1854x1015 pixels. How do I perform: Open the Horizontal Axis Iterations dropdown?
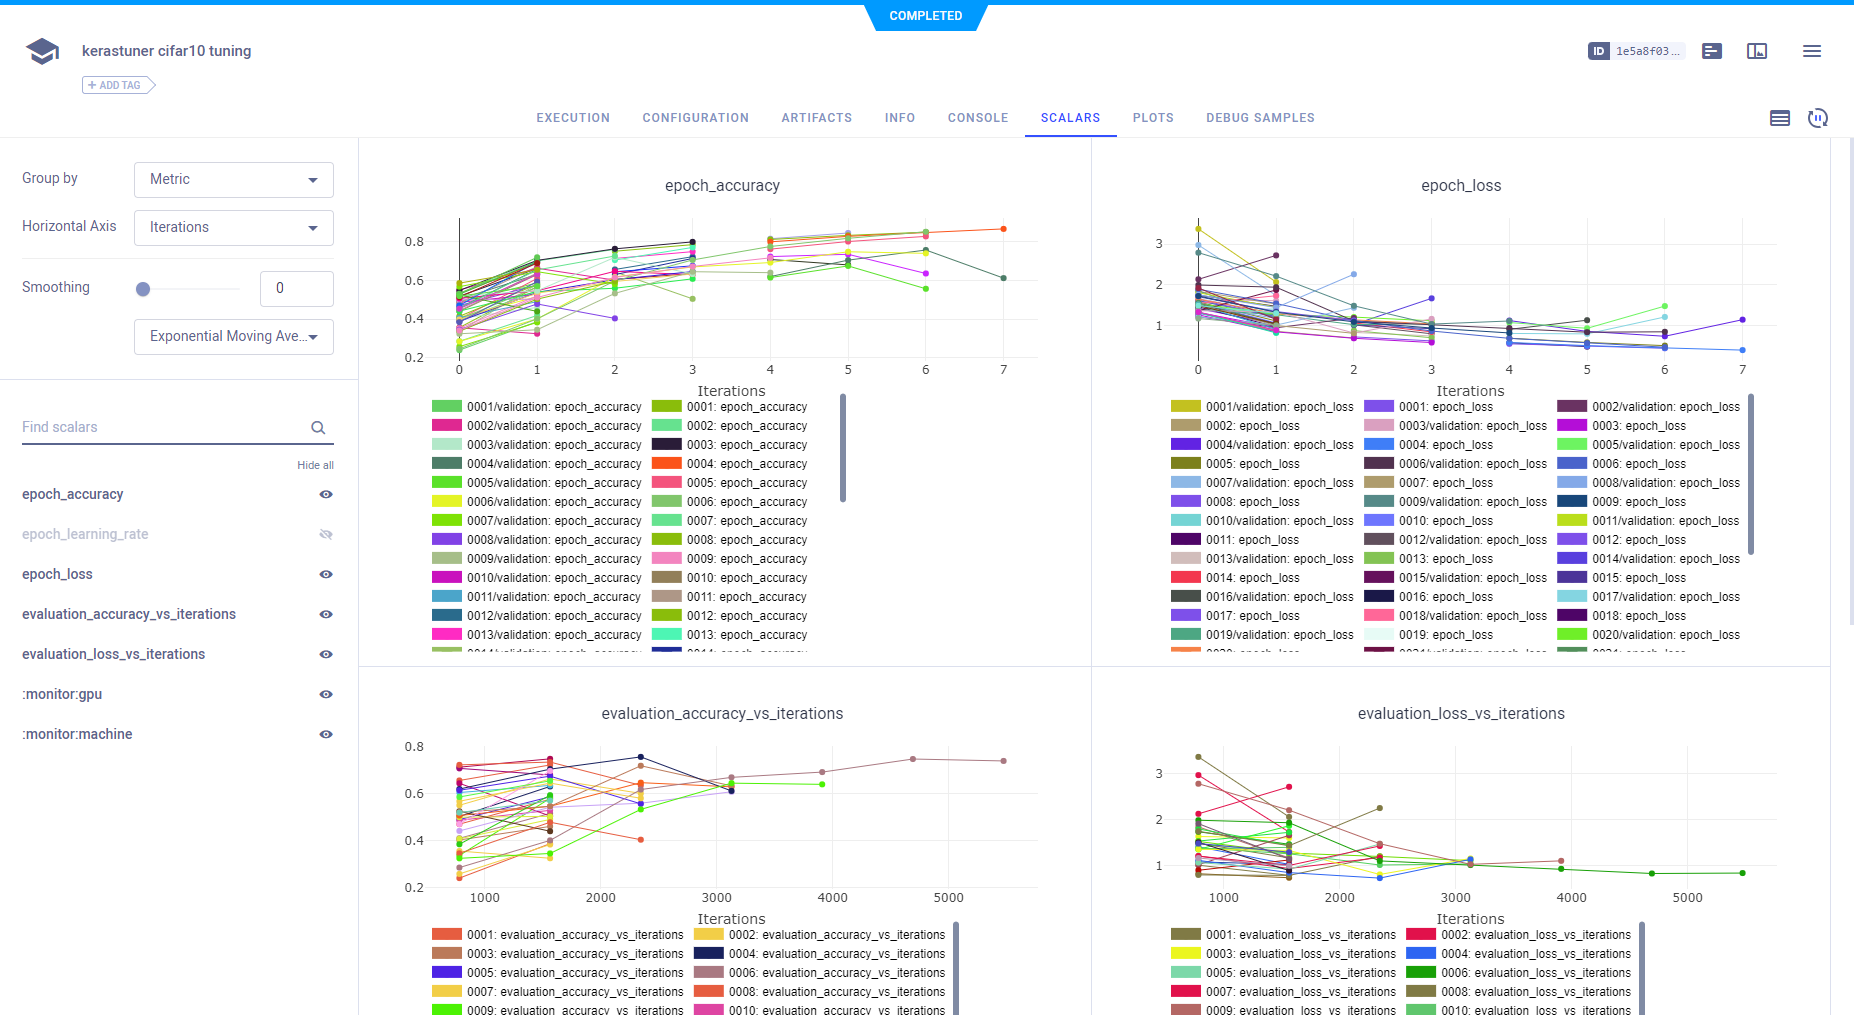coord(234,228)
